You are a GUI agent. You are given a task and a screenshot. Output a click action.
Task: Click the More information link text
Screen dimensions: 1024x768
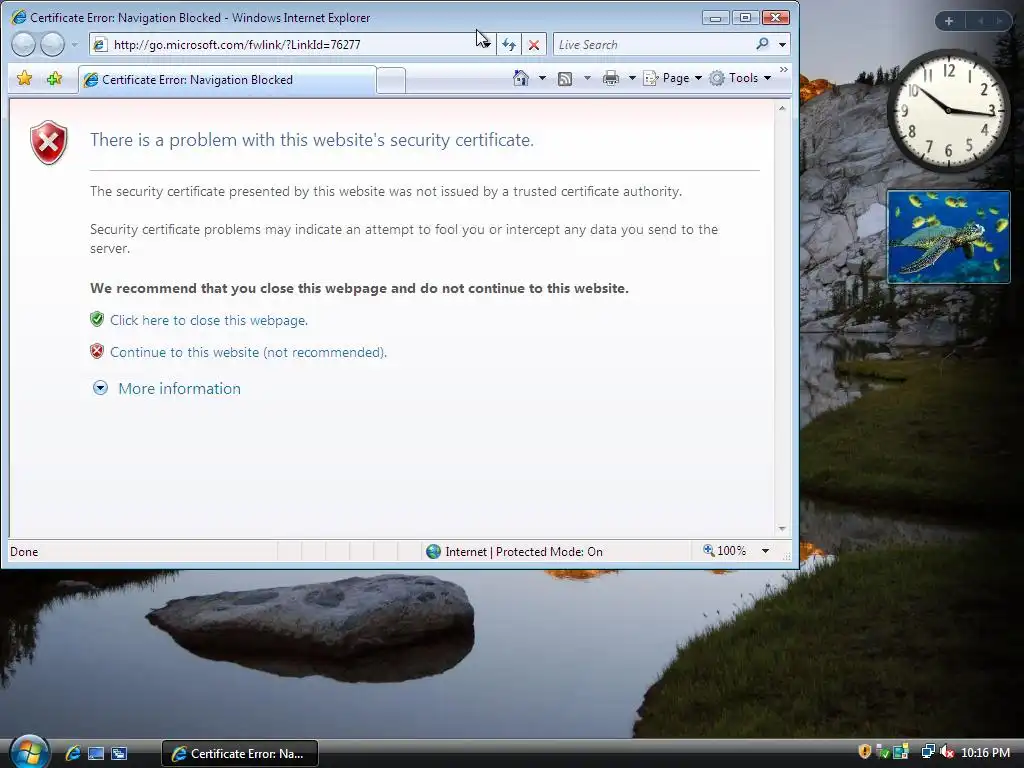(180, 389)
